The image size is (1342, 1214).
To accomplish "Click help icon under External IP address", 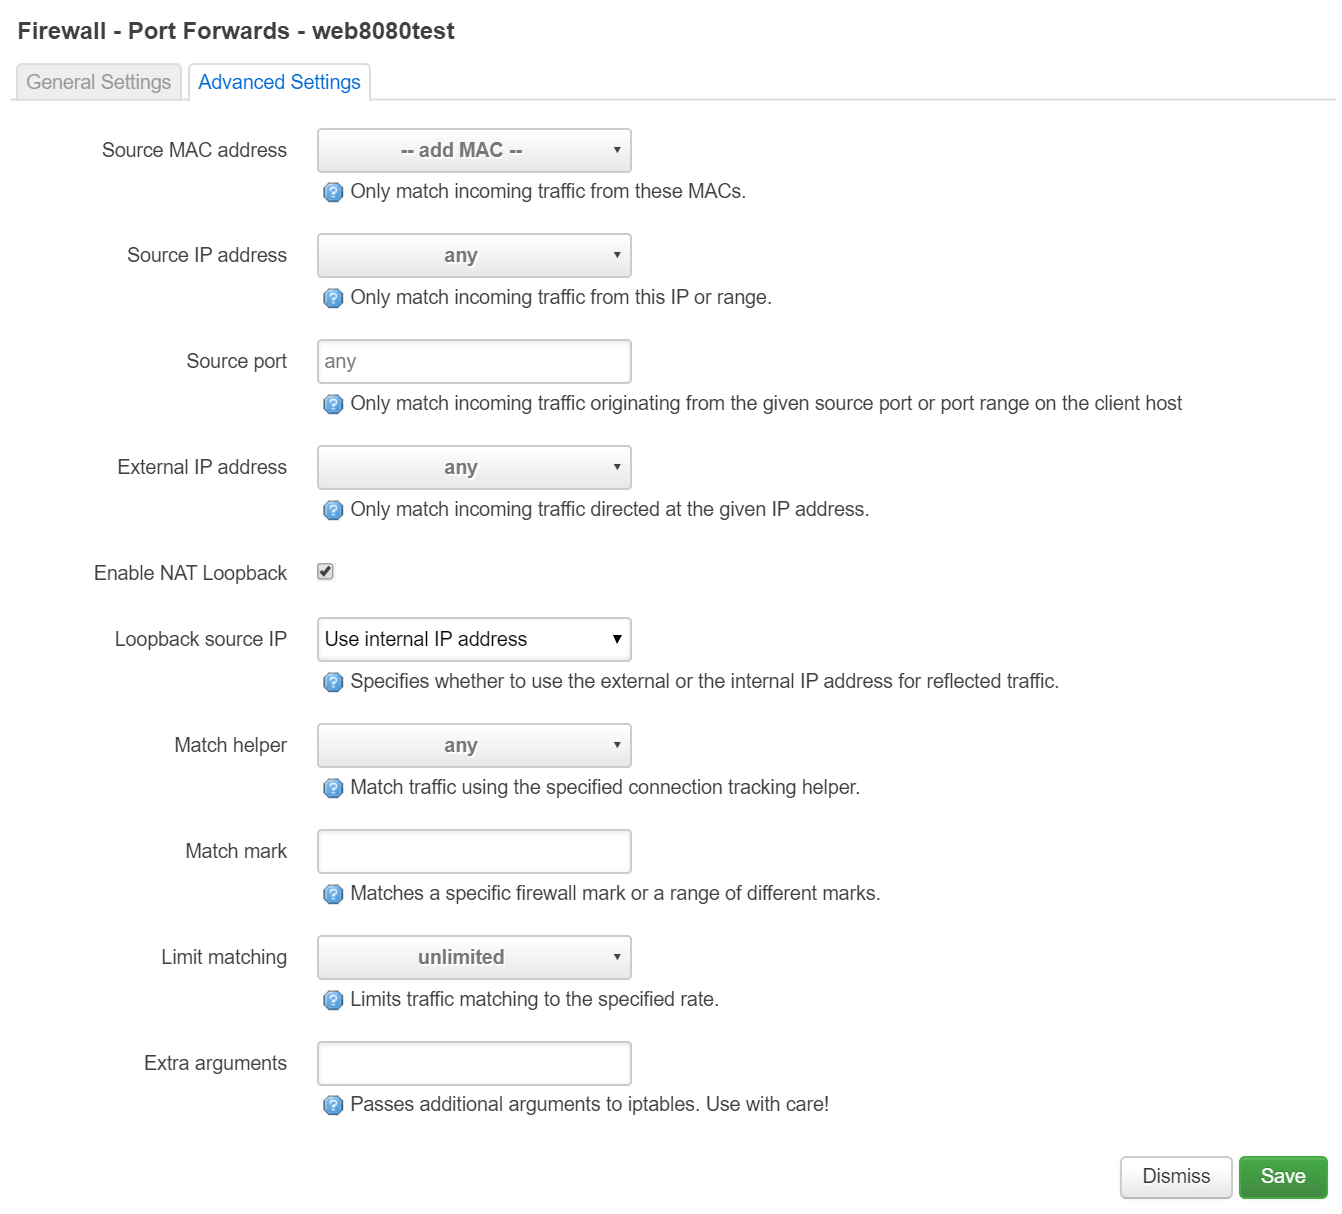I will point(333,510).
